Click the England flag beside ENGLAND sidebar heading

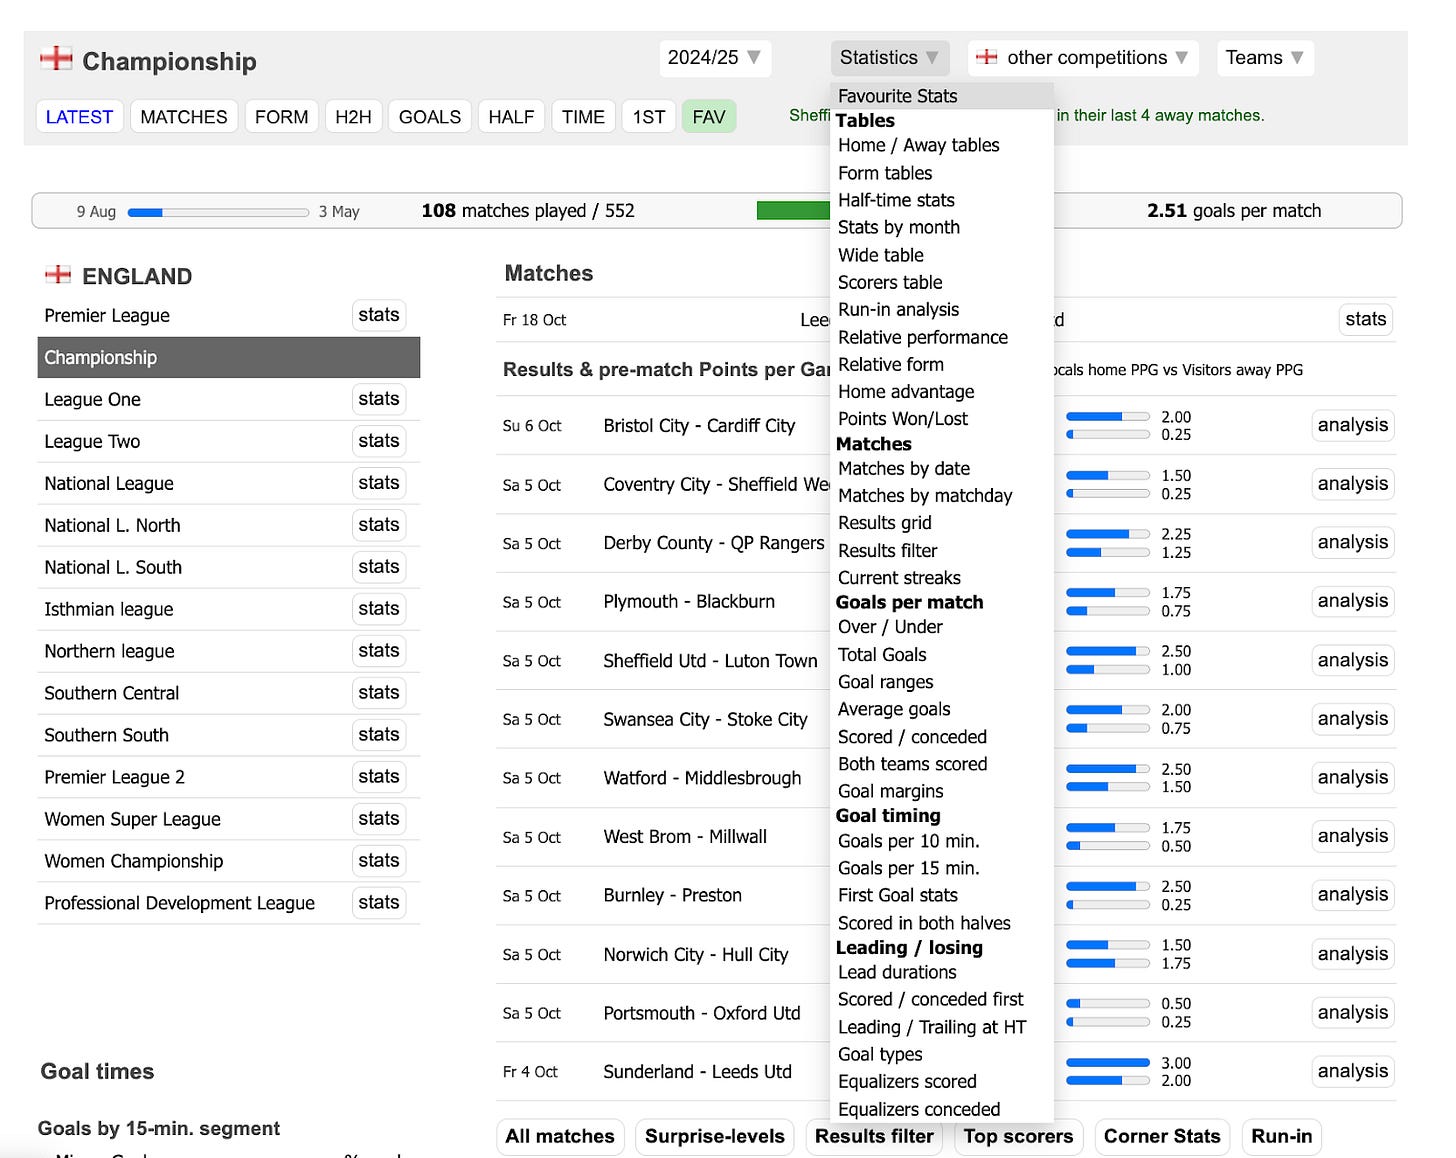(x=58, y=274)
